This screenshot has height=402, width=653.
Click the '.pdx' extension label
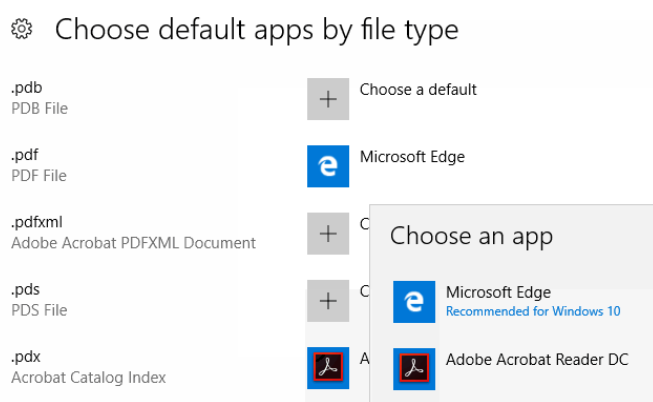pos(26,357)
